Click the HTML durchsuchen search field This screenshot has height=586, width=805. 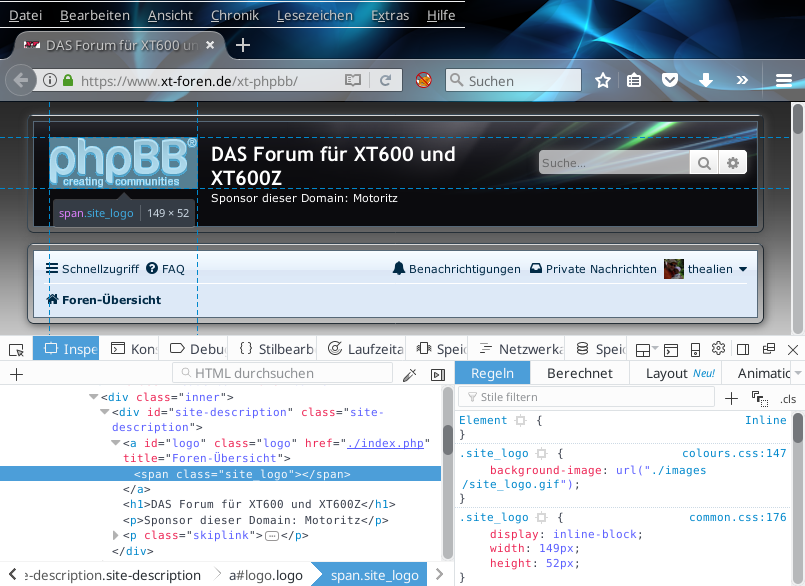click(283, 374)
